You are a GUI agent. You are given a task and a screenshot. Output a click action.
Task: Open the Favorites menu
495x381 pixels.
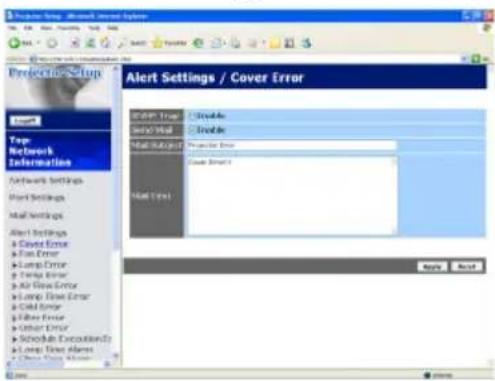coord(68,28)
